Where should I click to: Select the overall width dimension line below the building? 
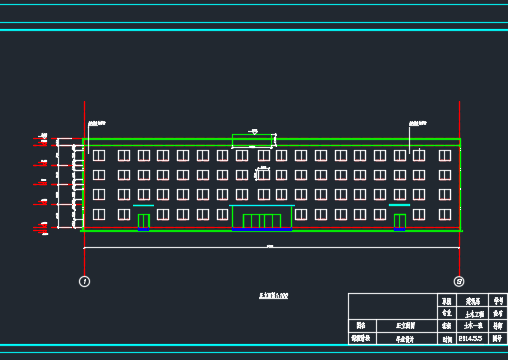click(x=272, y=247)
